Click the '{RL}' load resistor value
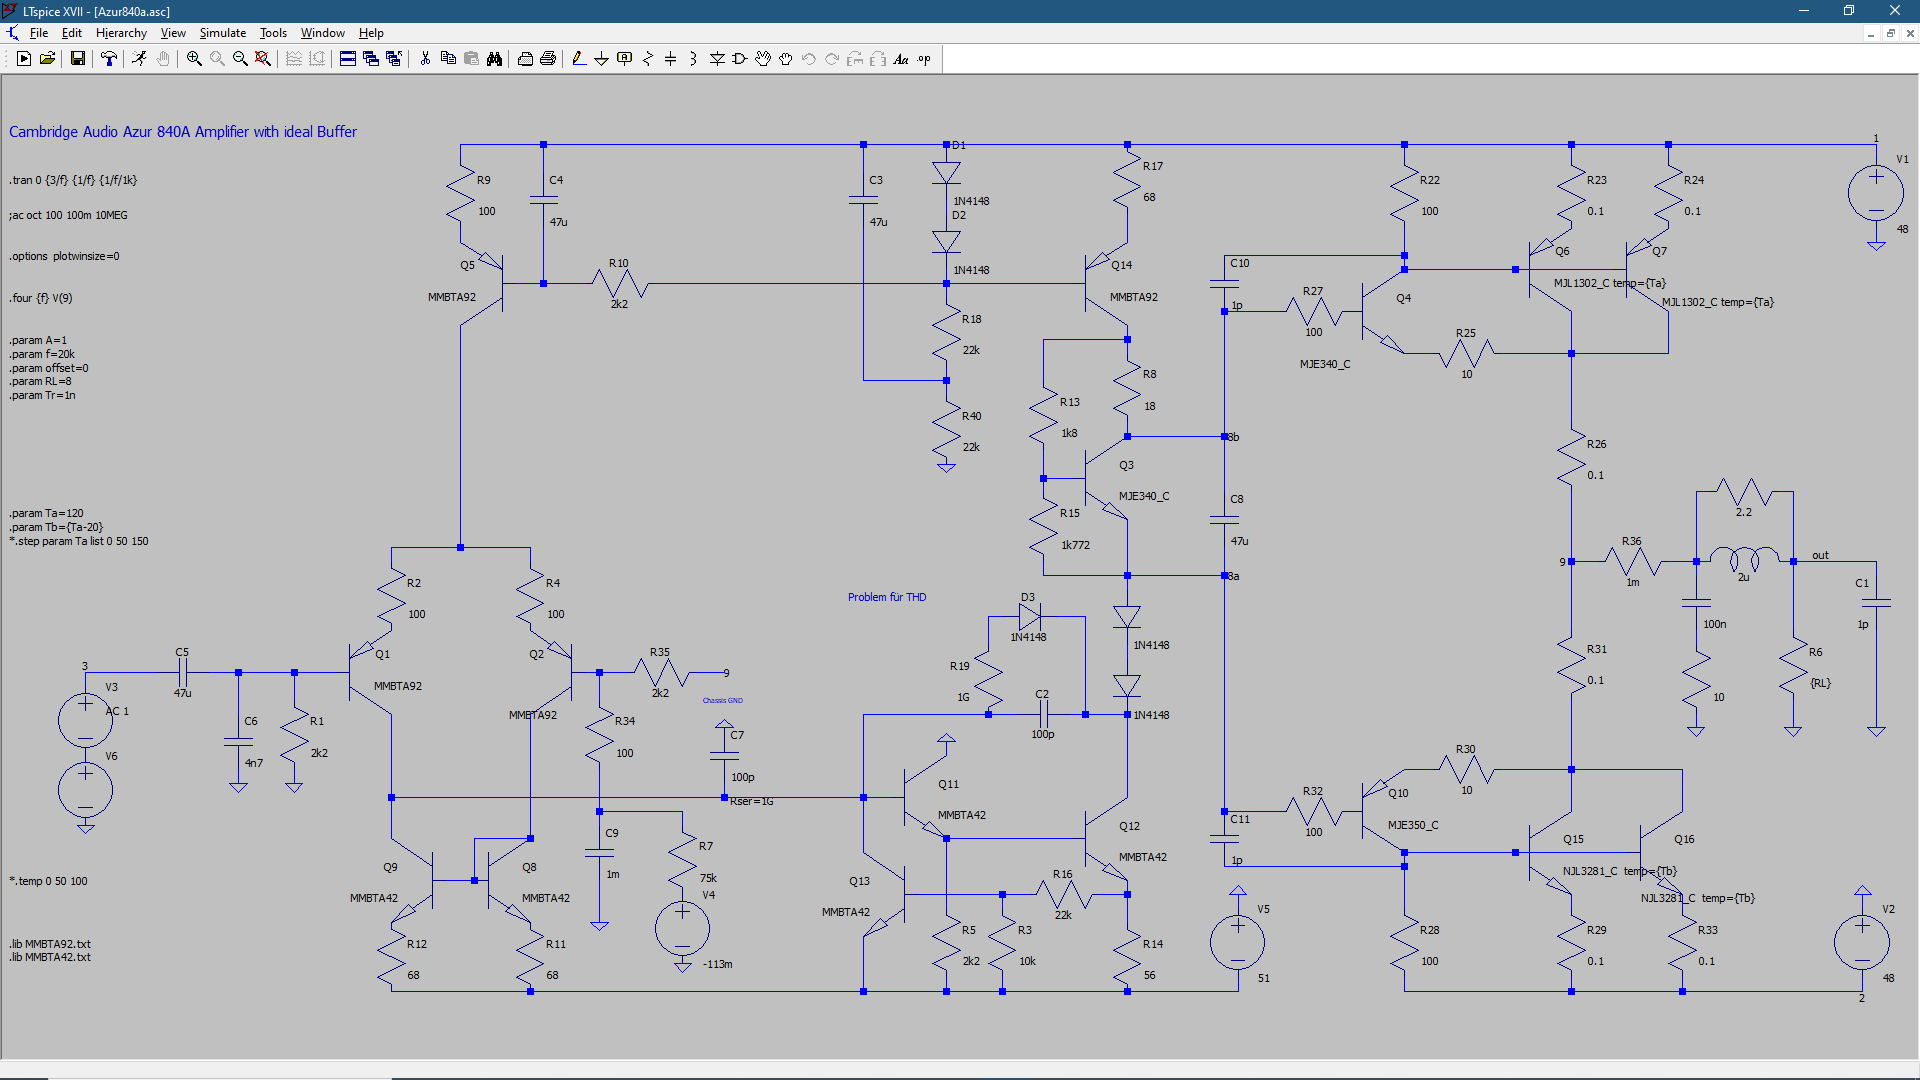Screen dimensions: 1920x1080 click(1820, 683)
